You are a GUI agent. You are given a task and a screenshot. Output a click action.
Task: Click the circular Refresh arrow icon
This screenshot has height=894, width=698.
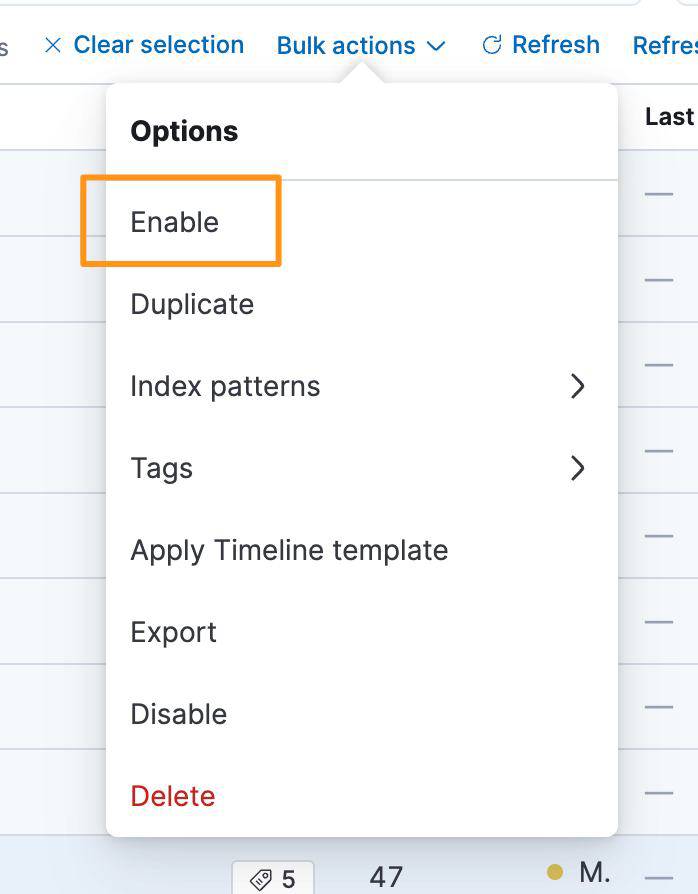491,45
